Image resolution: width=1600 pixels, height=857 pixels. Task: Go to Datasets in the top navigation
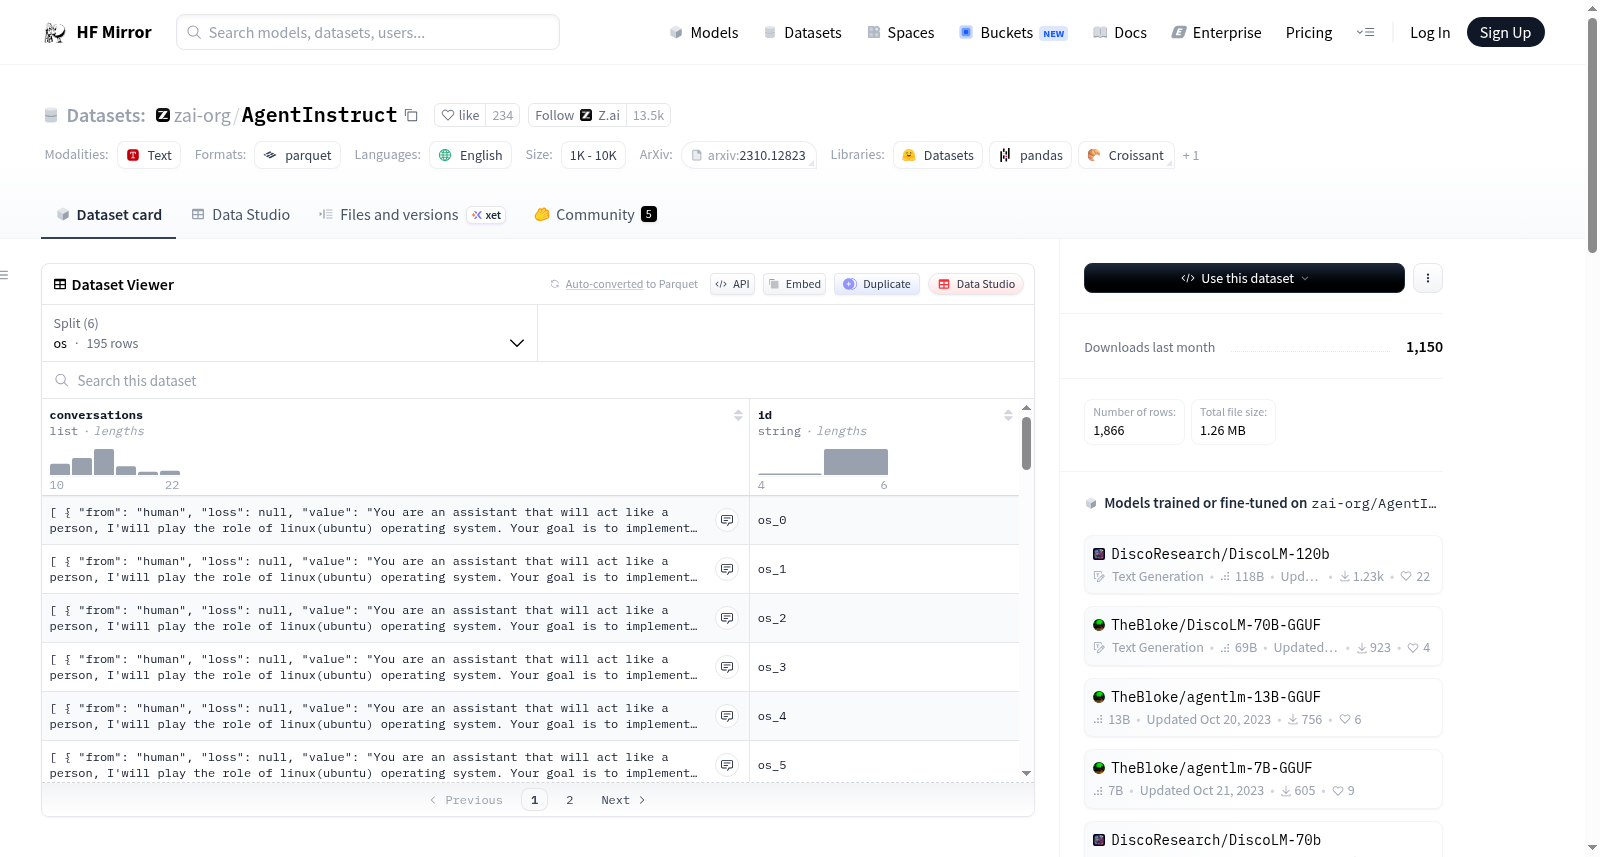tap(803, 32)
